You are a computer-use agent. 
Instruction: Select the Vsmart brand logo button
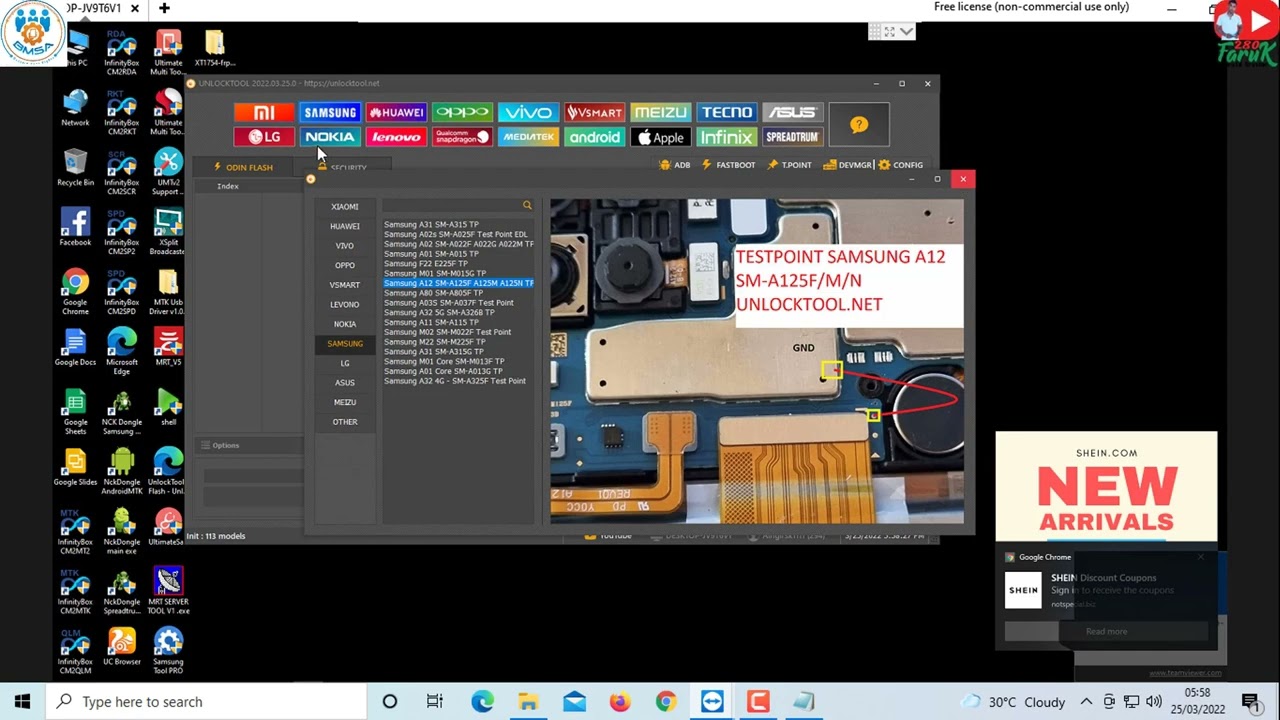[594, 113]
